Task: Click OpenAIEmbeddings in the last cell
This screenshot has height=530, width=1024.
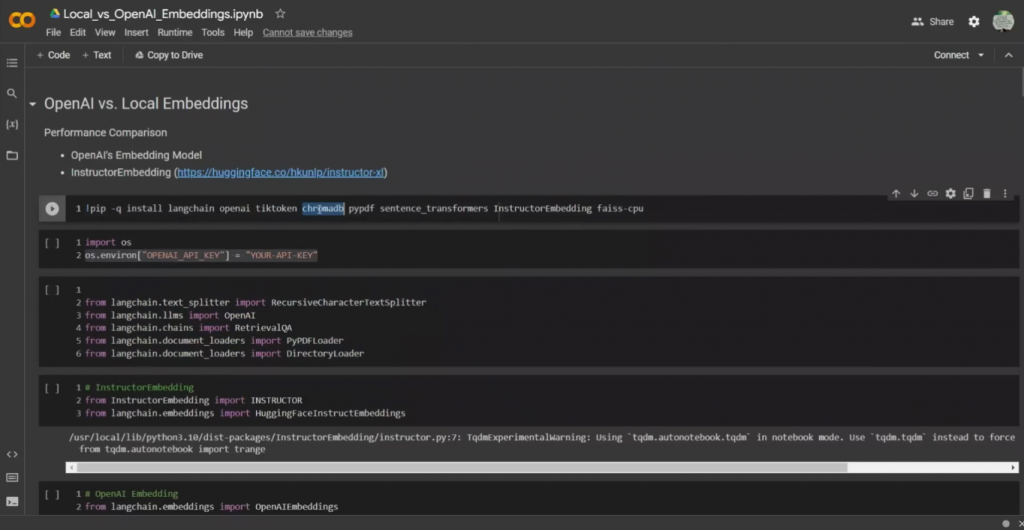Action: (296, 507)
